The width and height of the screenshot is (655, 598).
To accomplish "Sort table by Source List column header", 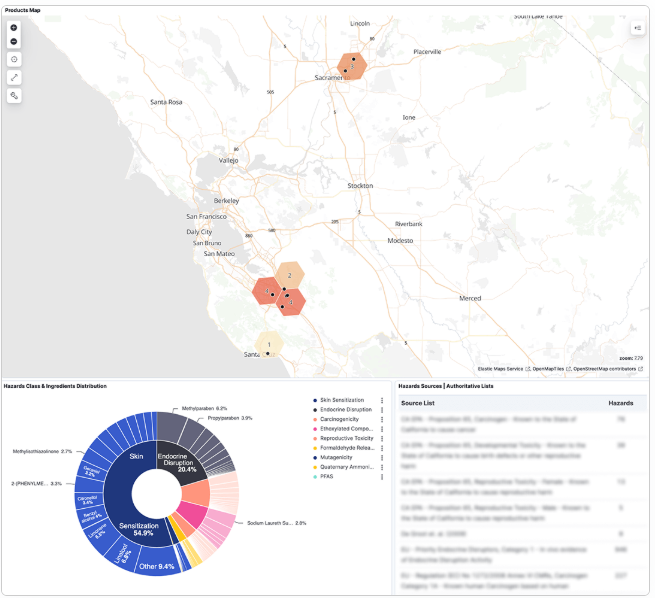I will [418, 403].
